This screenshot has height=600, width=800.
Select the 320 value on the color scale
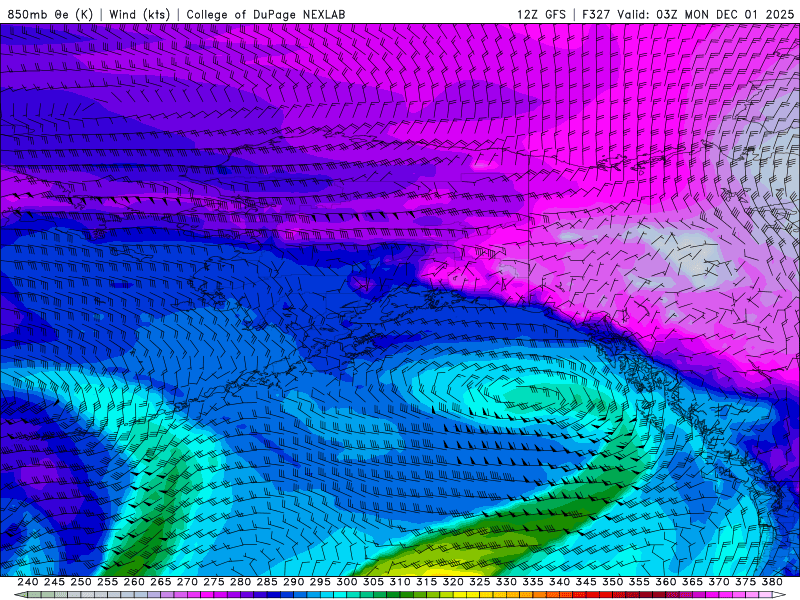click(x=453, y=582)
